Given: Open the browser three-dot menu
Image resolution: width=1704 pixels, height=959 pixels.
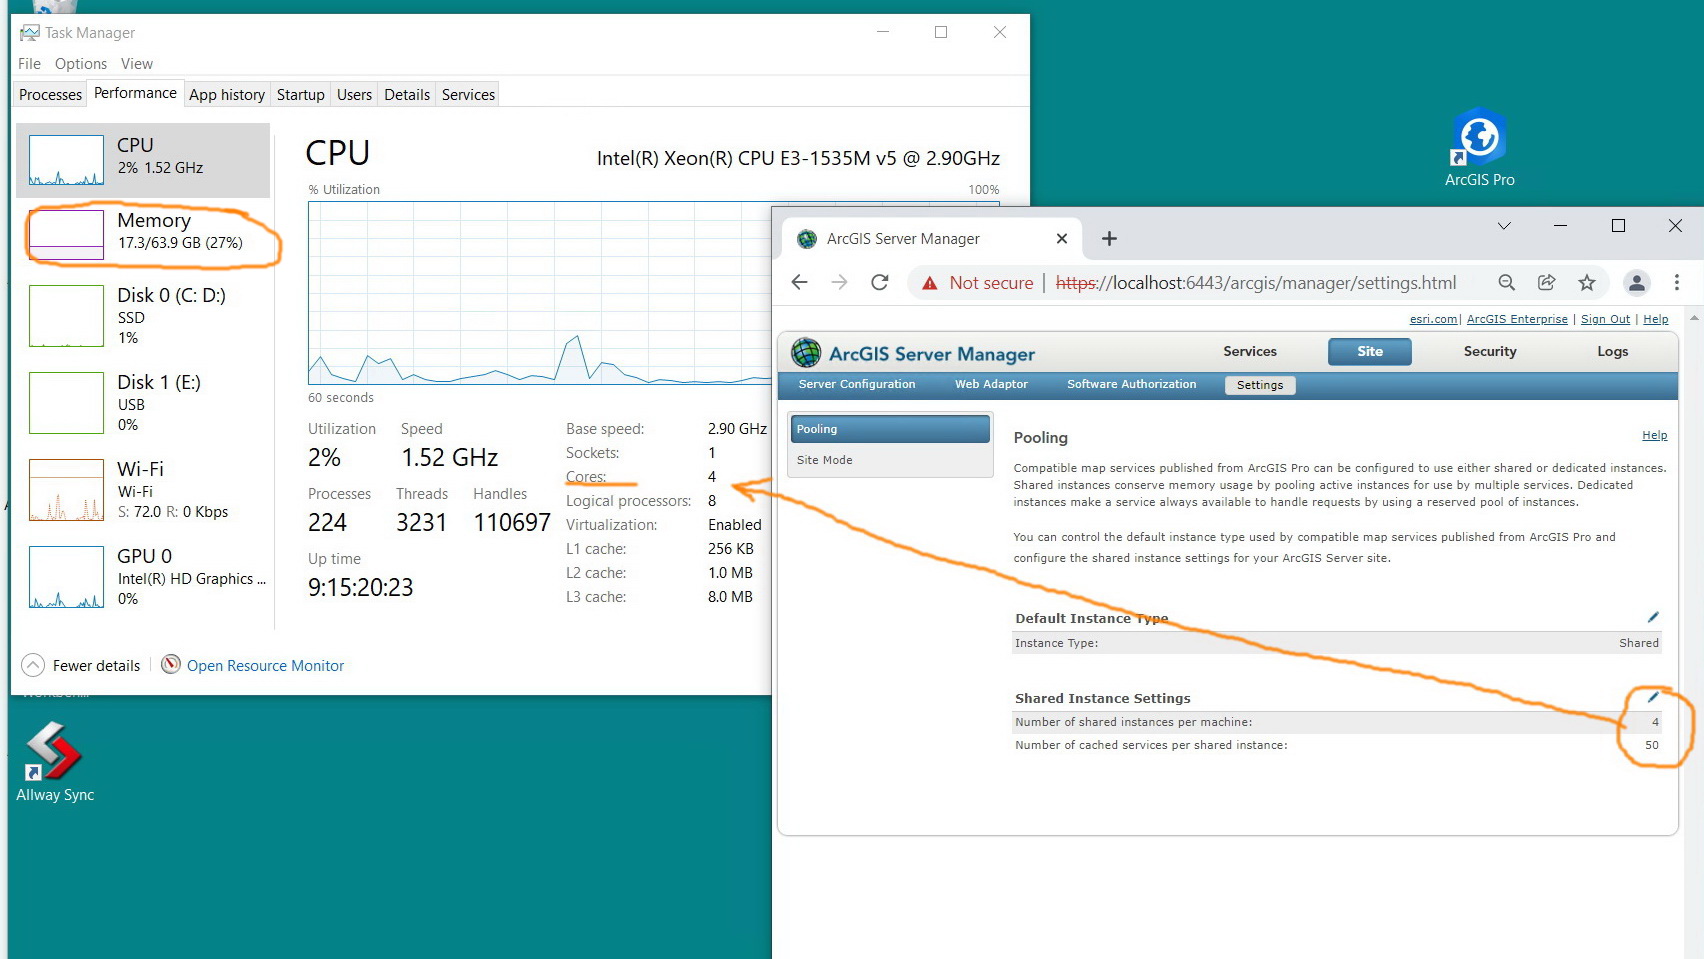Looking at the screenshot, I should pyautogui.click(x=1677, y=283).
